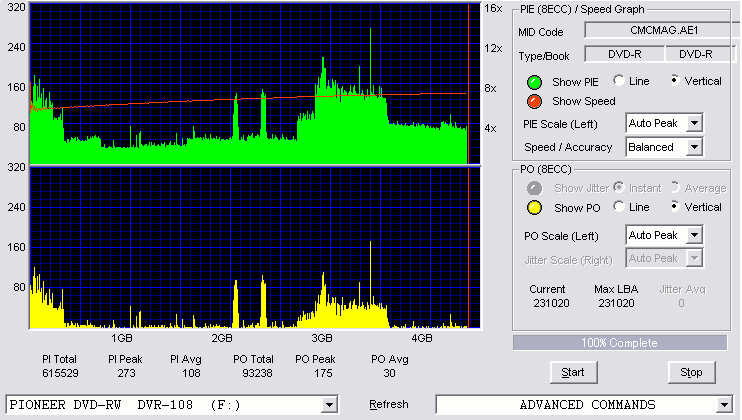Toggle the red Show Speed indicator
The image size is (742, 420).
[534, 101]
